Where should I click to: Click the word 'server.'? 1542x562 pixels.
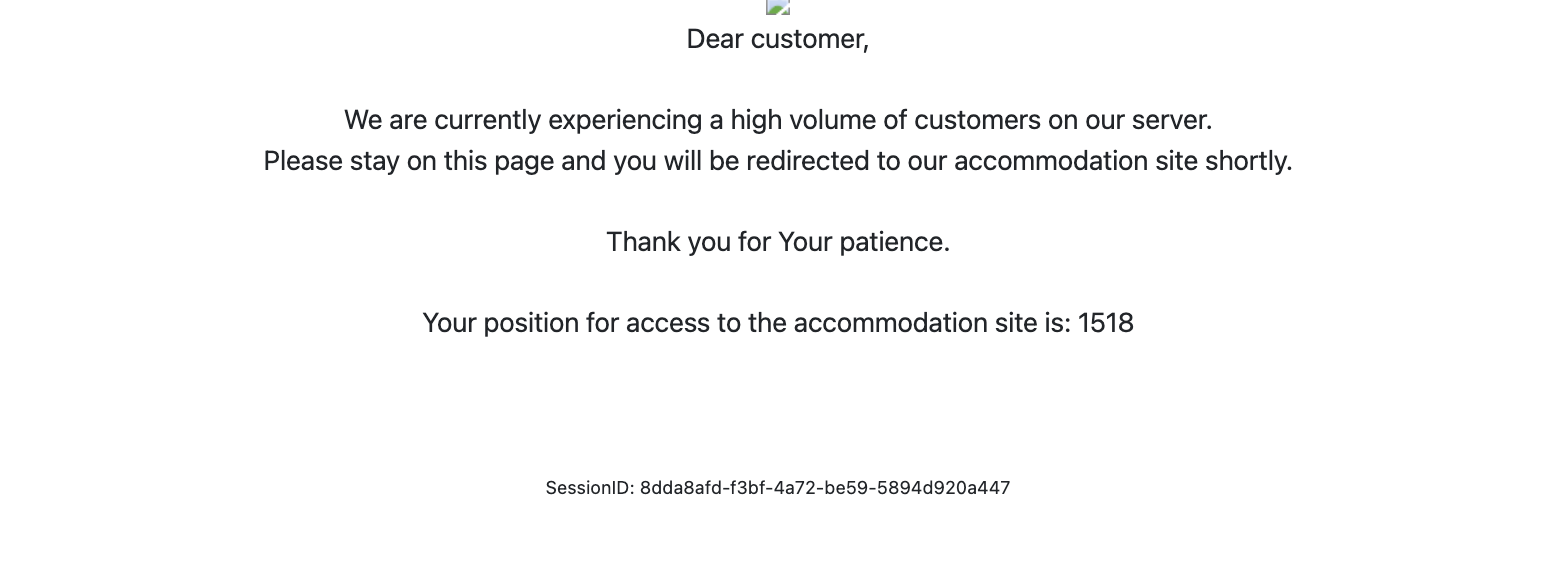point(1172,120)
